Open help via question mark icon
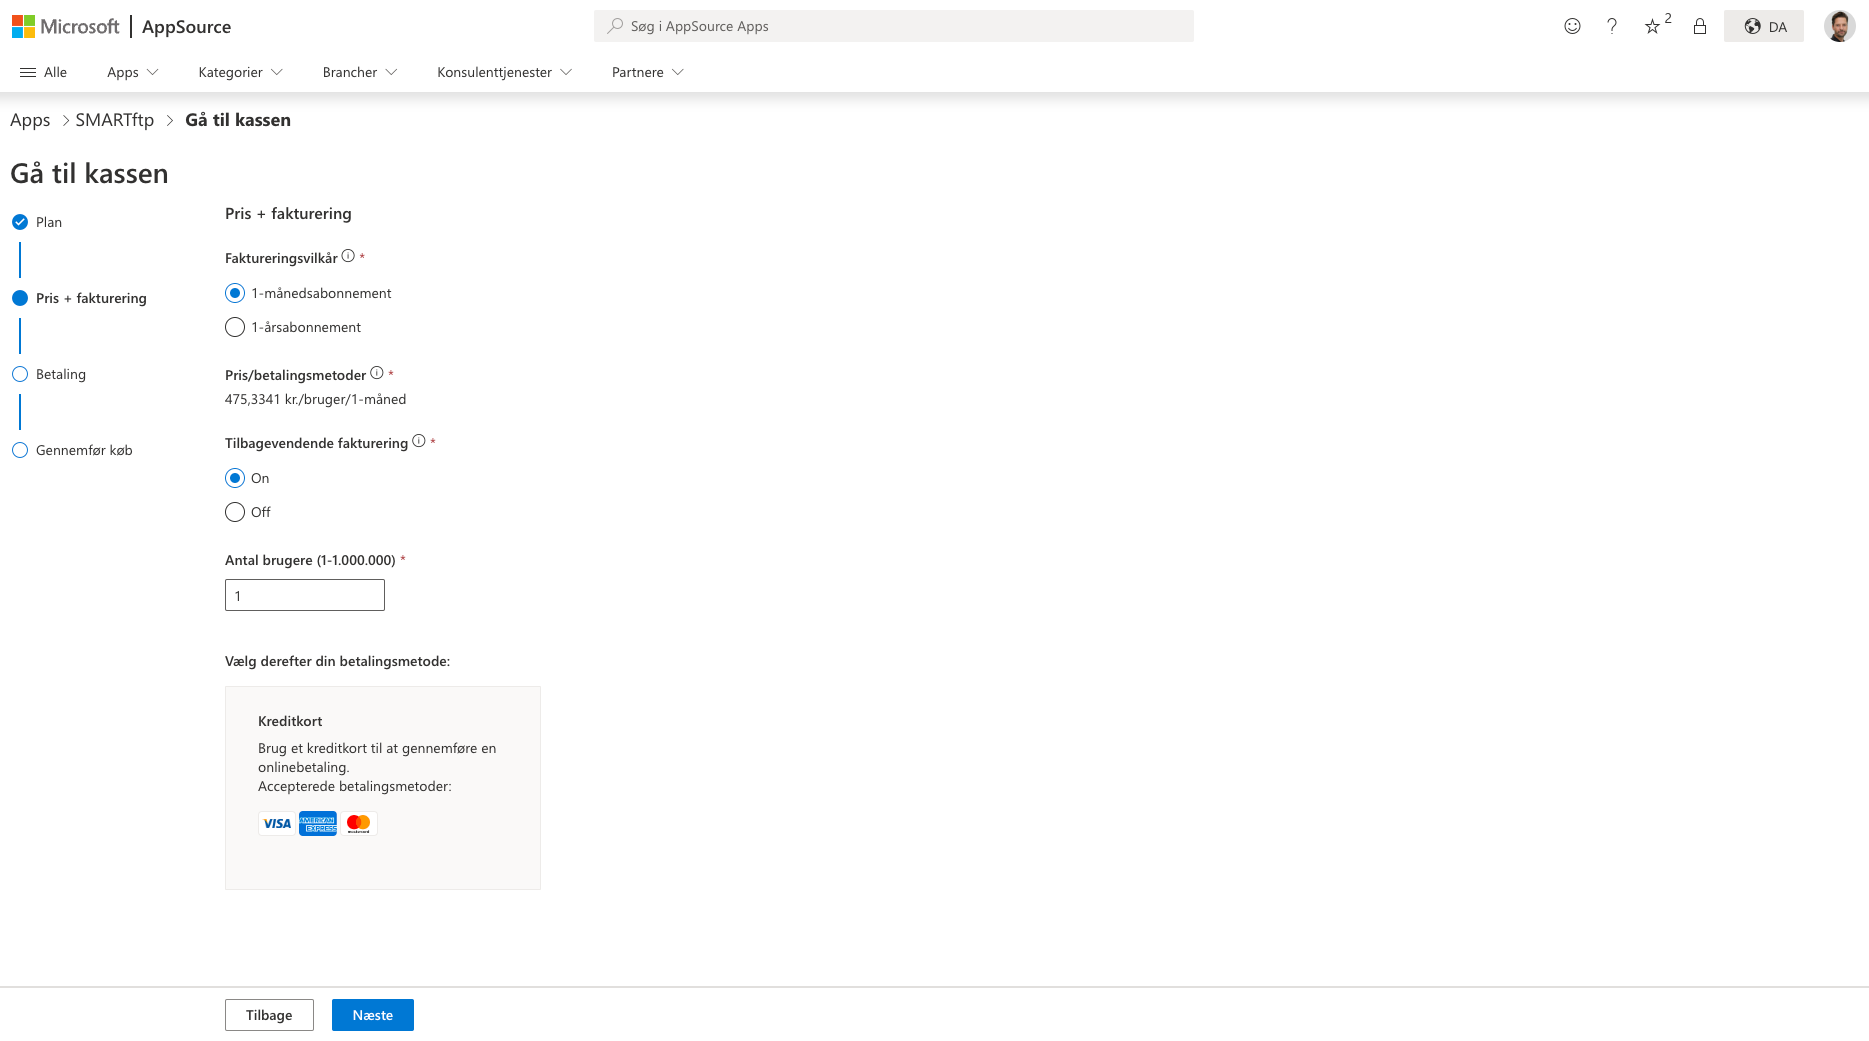1869x1041 pixels. pyautogui.click(x=1612, y=26)
